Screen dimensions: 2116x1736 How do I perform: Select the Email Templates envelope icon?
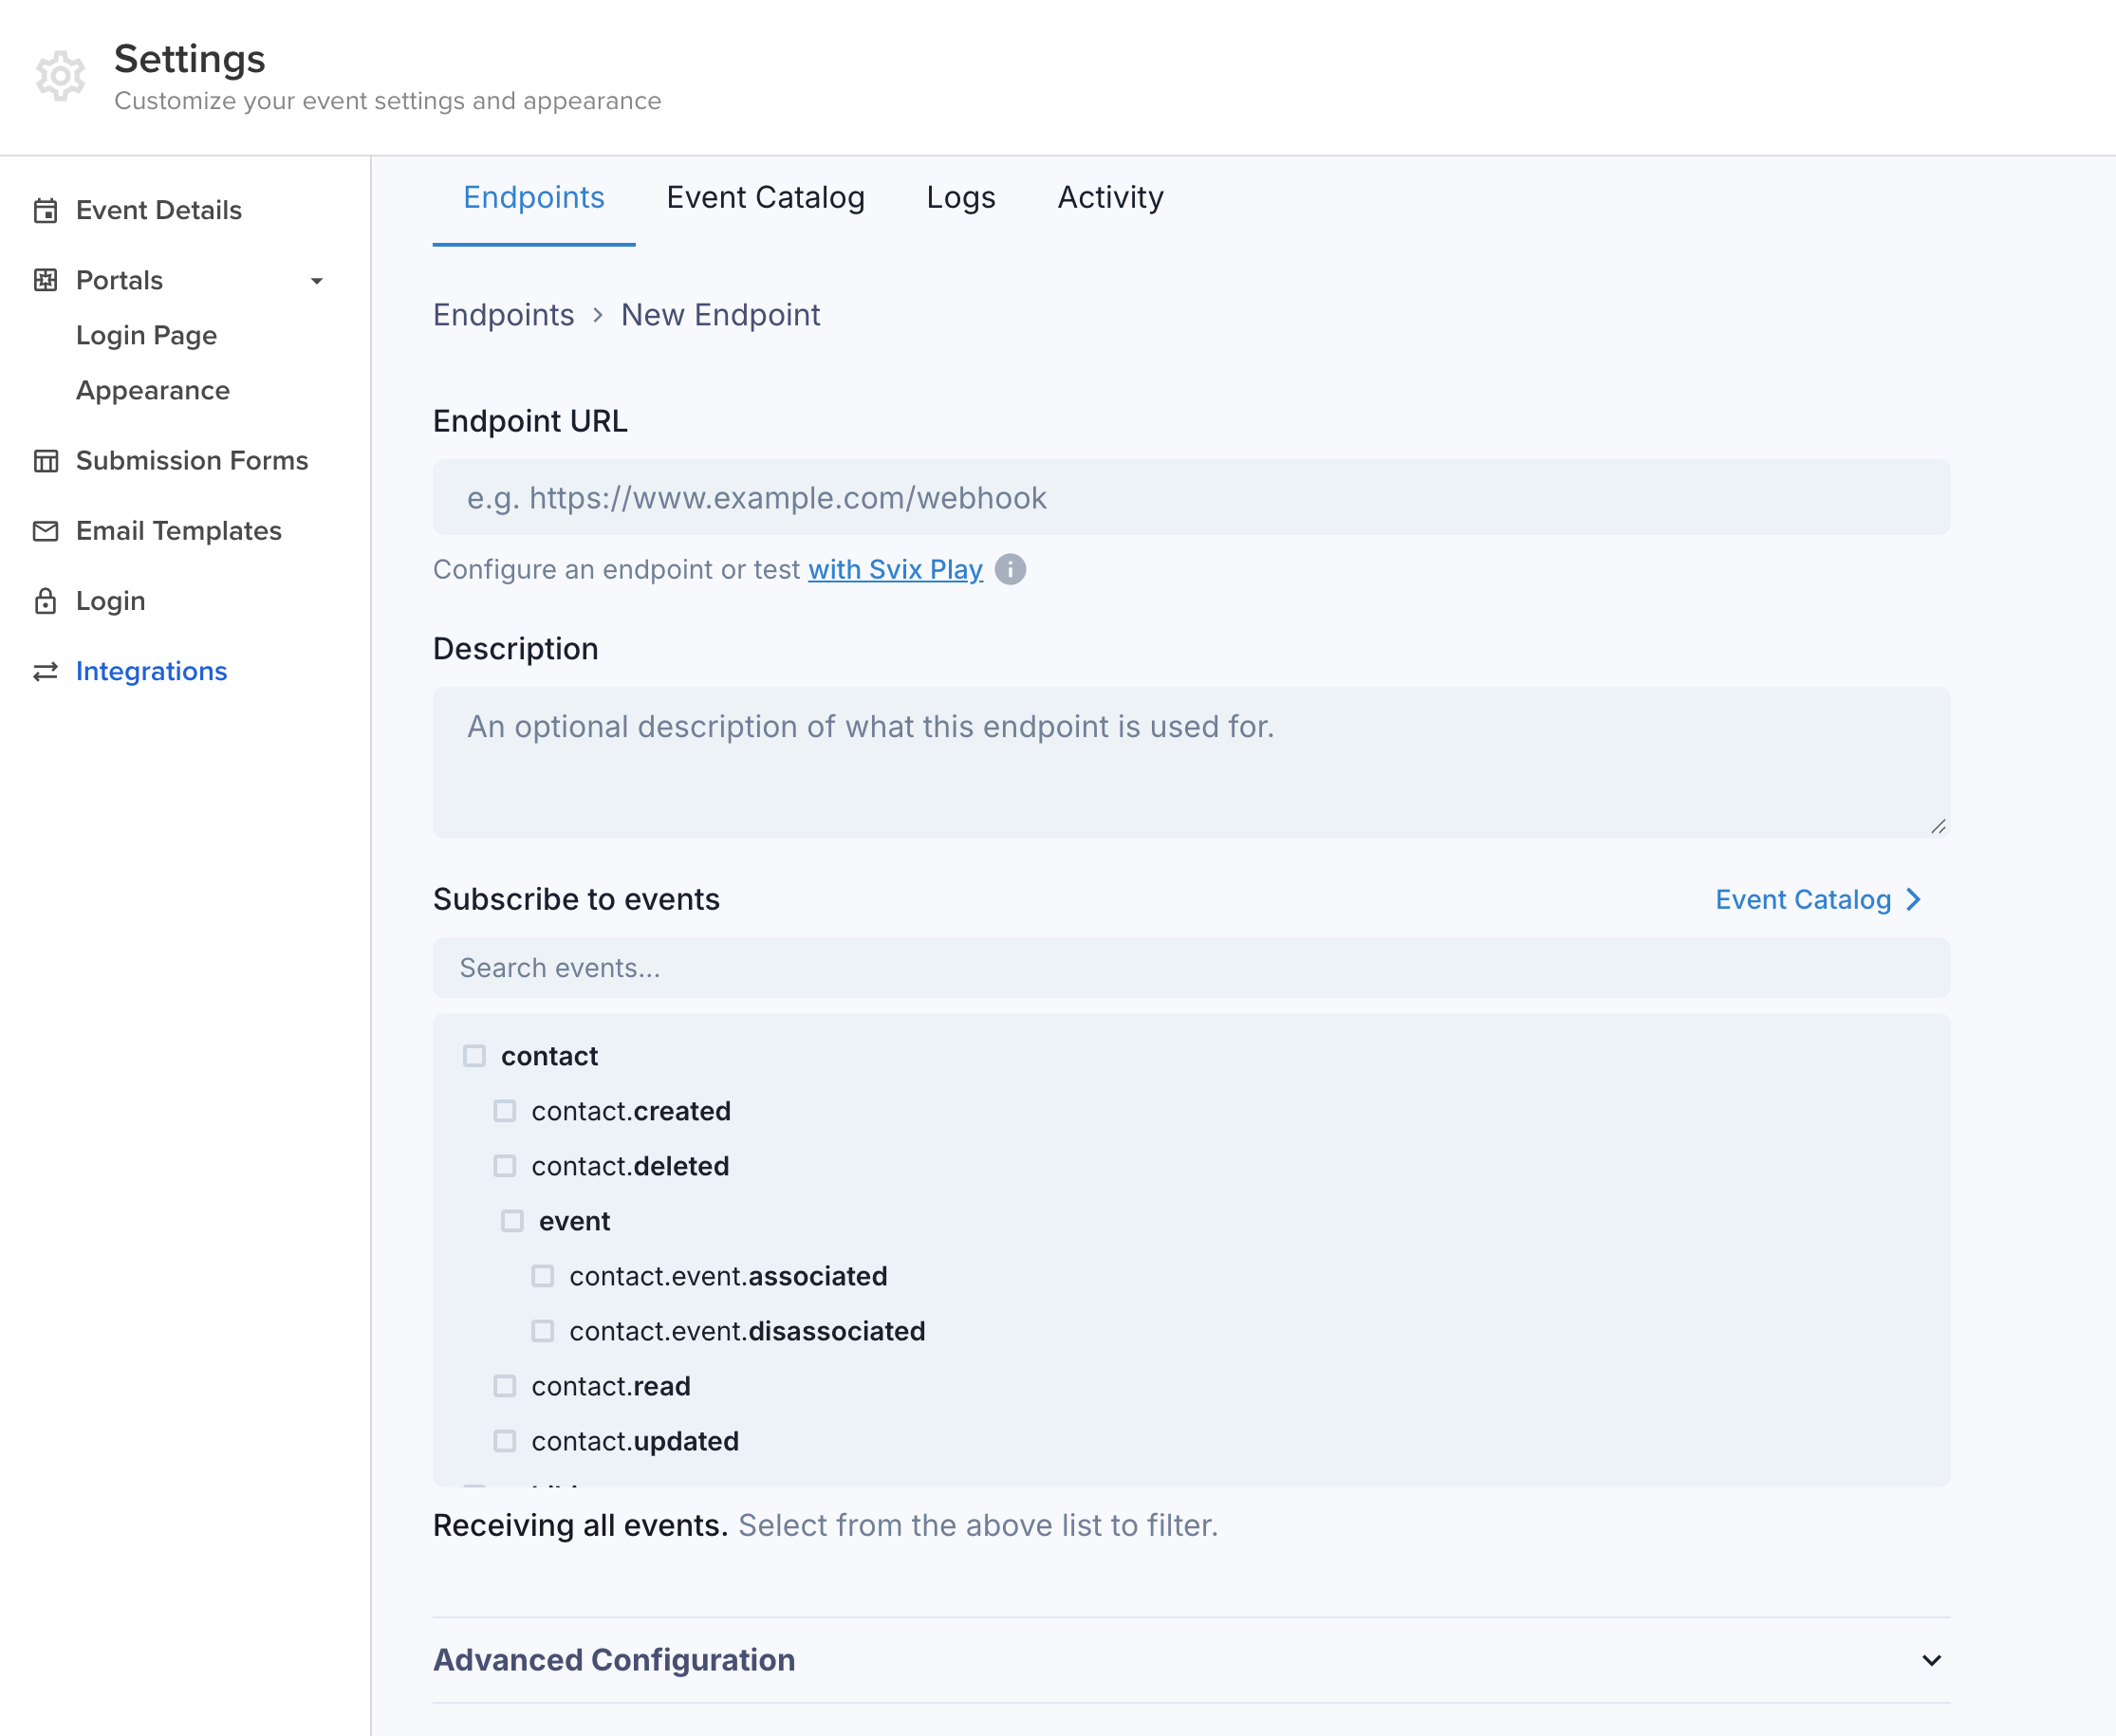pyautogui.click(x=44, y=531)
